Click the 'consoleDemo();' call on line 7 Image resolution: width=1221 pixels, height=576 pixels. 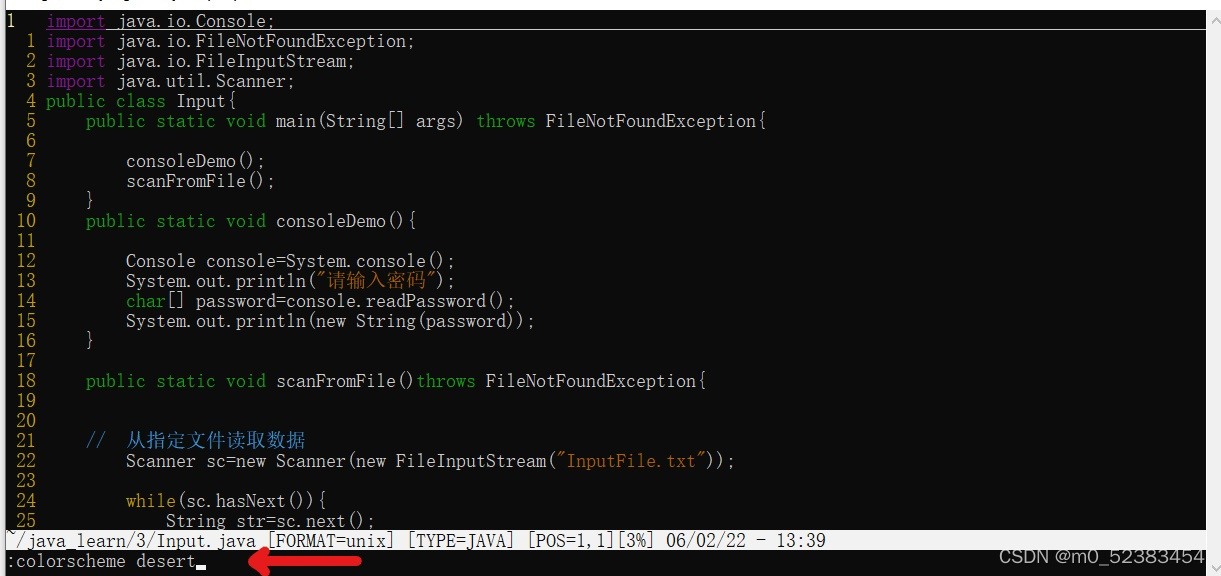click(x=195, y=161)
